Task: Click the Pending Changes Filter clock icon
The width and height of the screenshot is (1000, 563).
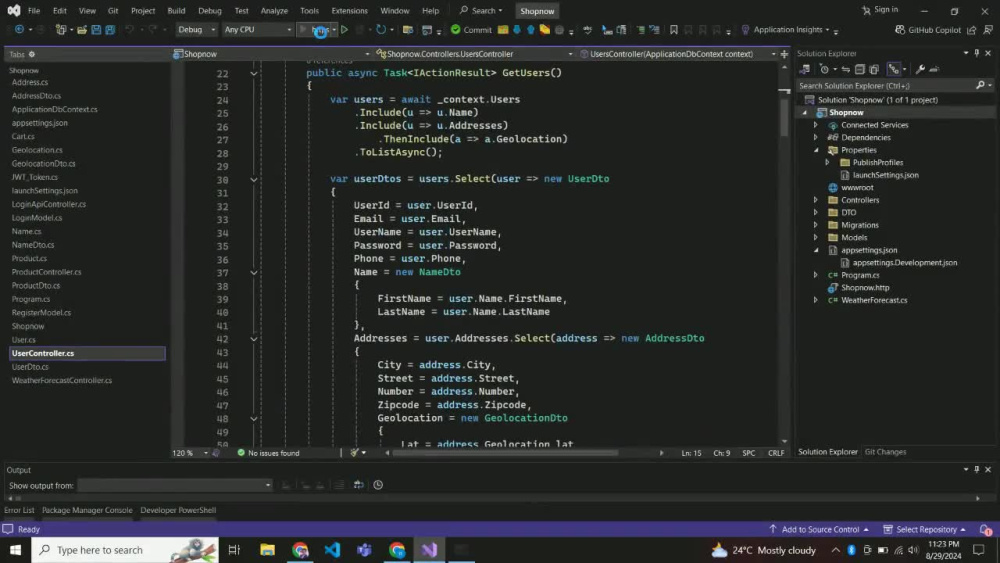Action: point(825,69)
